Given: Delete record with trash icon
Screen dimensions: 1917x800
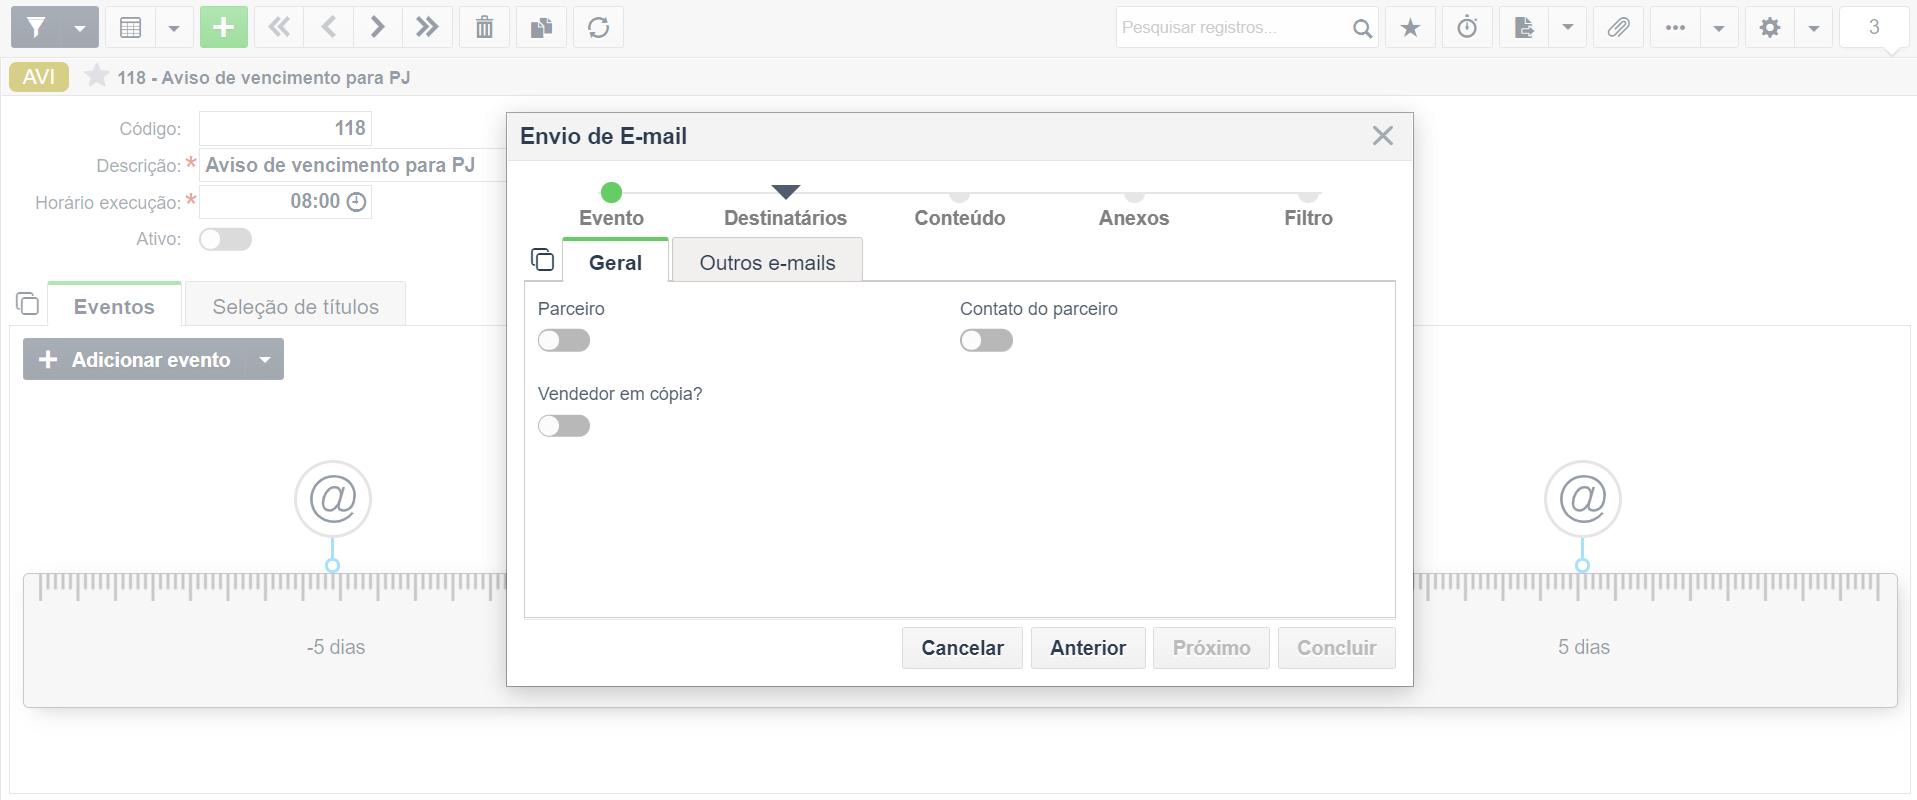Looking at the screenshot, I should [484, 27].
